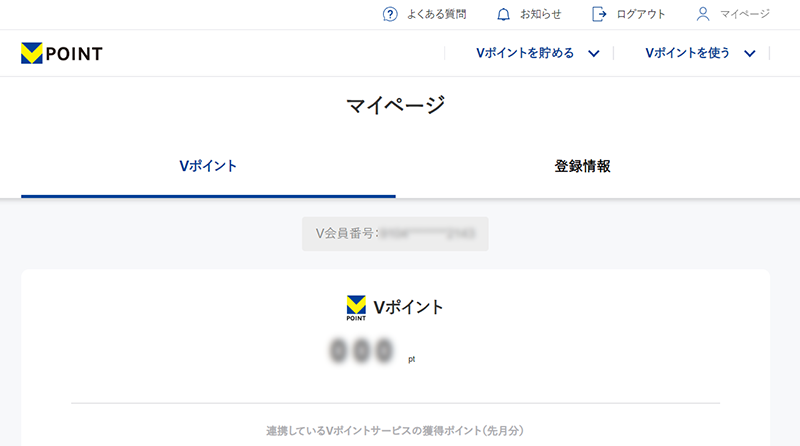Screen dimensions: 800x446
Task: Click the pt unit label
Action: (x=412, y=359)
